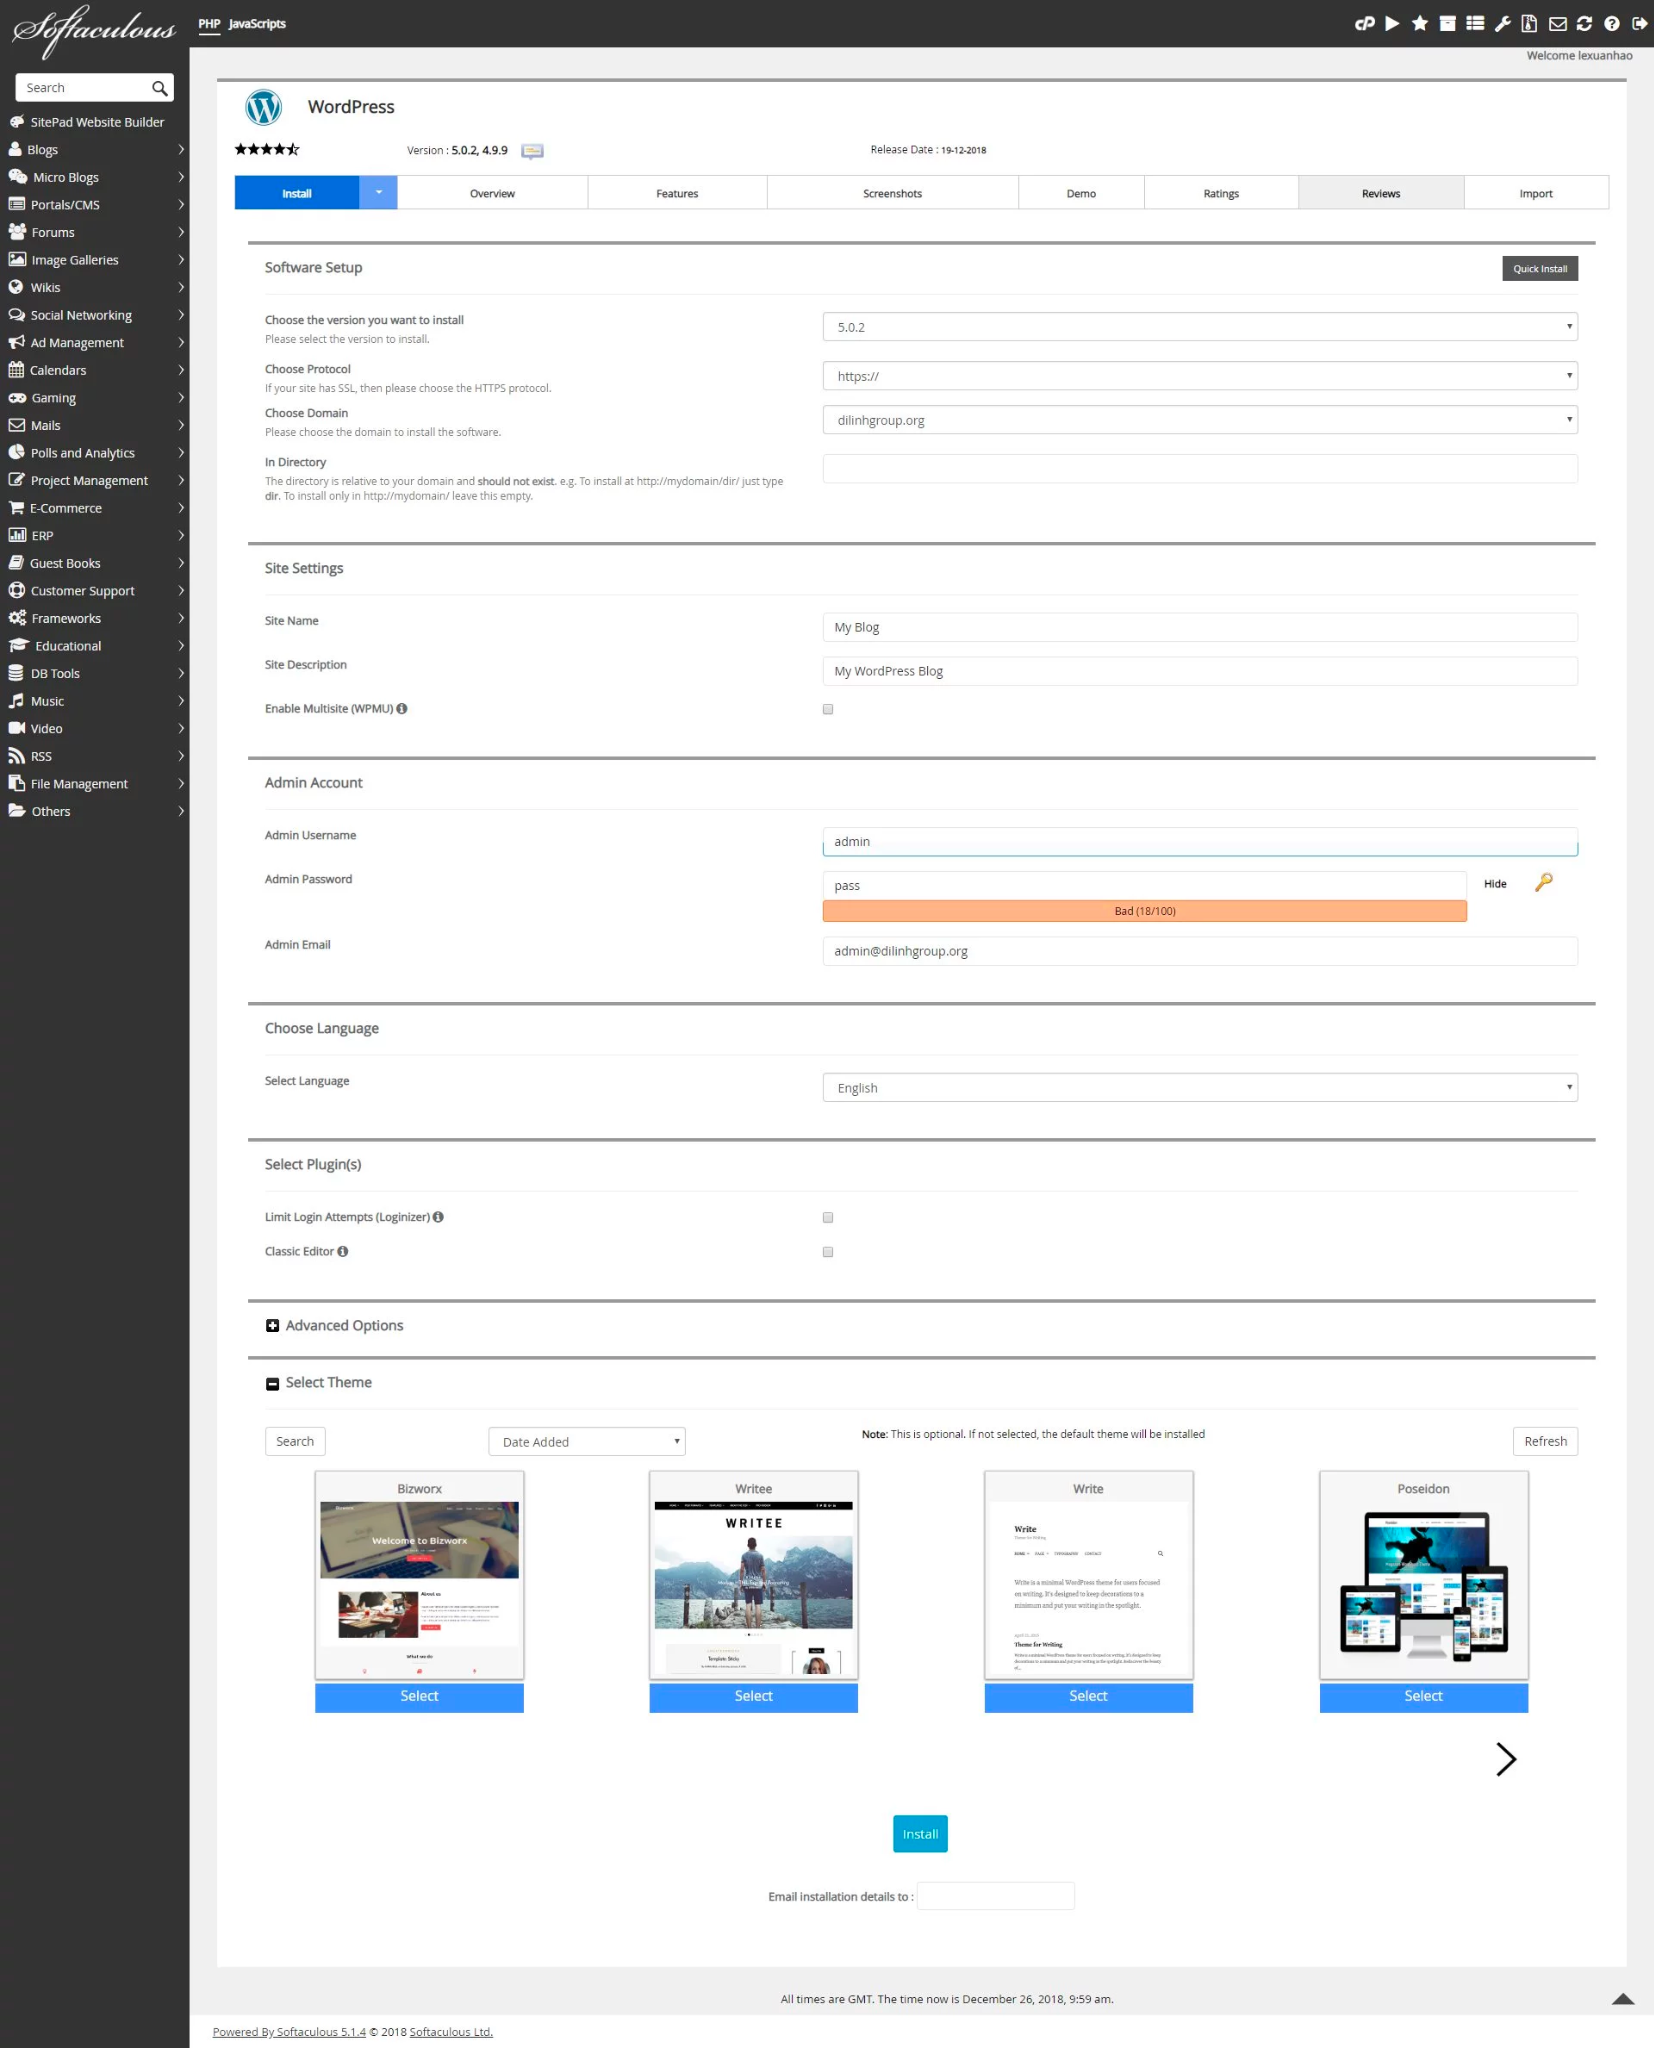This screenshot has width=1654, height=2048.
Task: Click the Loginizer info icon
Action: tap(438, 1217)
